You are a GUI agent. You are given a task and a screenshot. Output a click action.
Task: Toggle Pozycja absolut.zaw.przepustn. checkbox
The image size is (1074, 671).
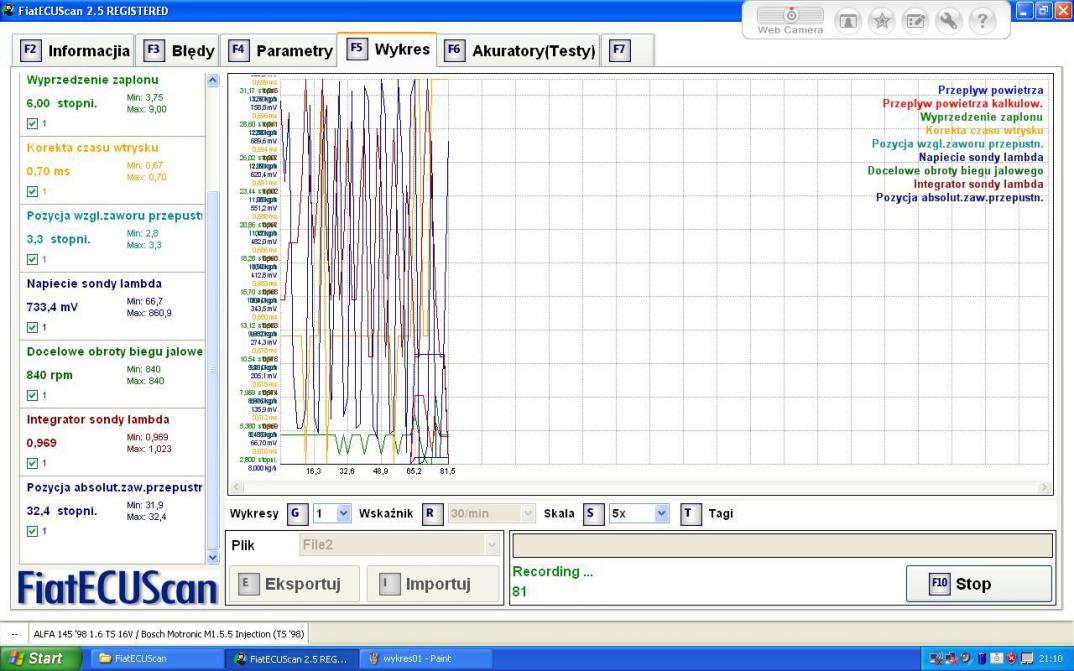32,531
